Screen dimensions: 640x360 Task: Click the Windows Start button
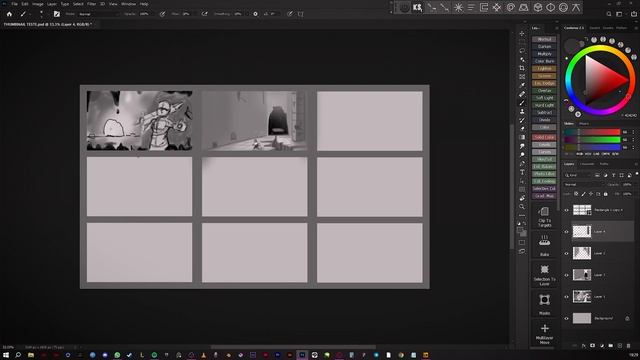pyautogui.click(x=6, y=355)
